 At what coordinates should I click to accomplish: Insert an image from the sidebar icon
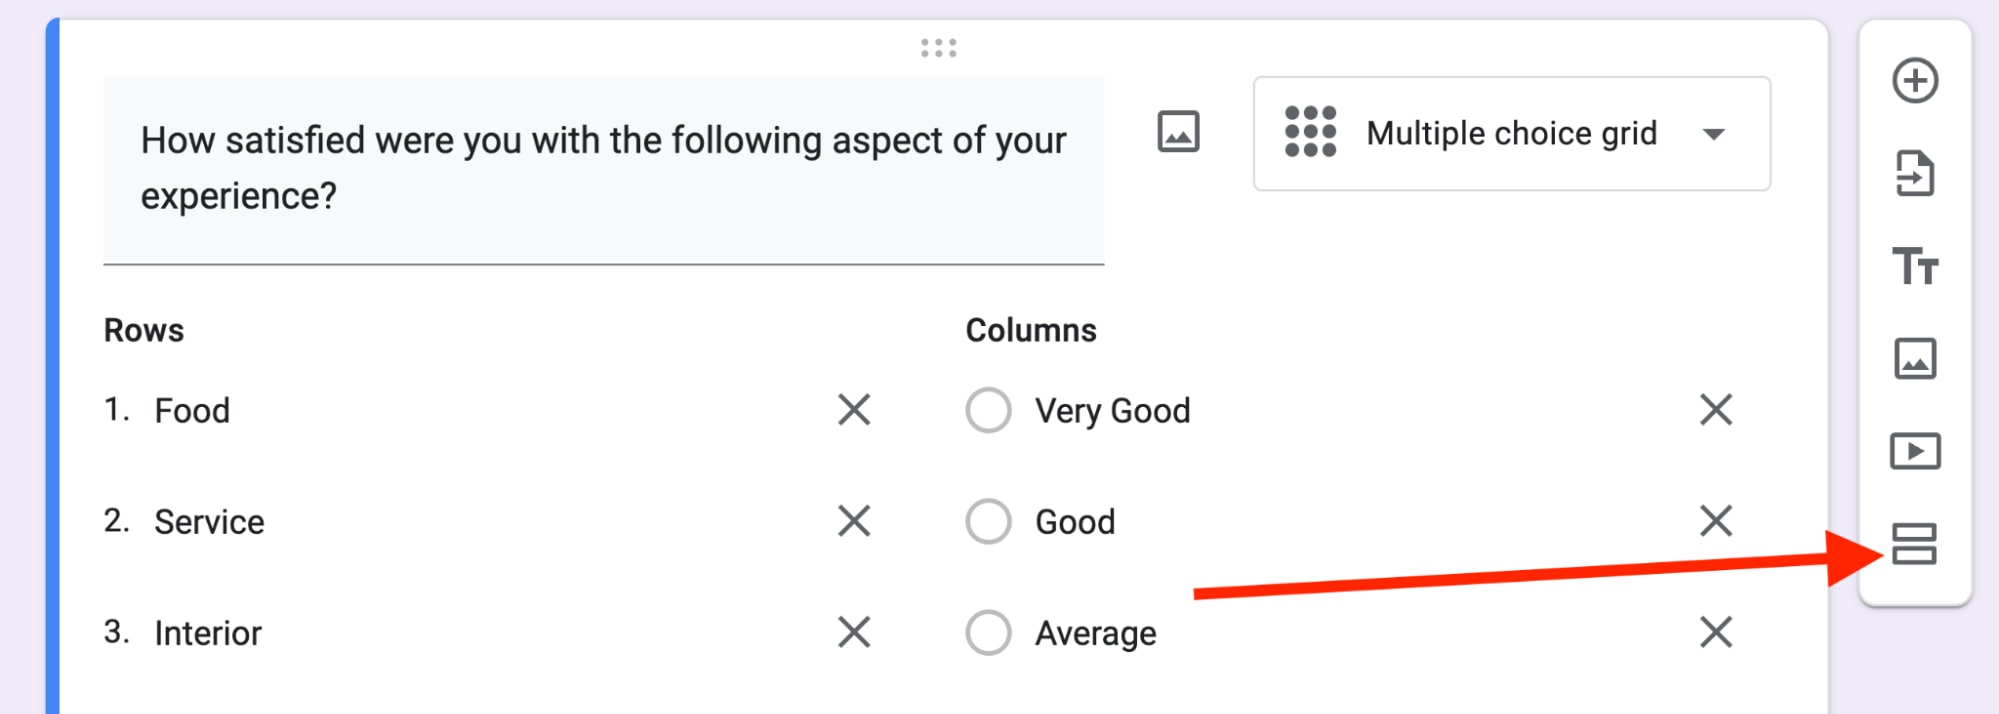(x=1915, y=358)
